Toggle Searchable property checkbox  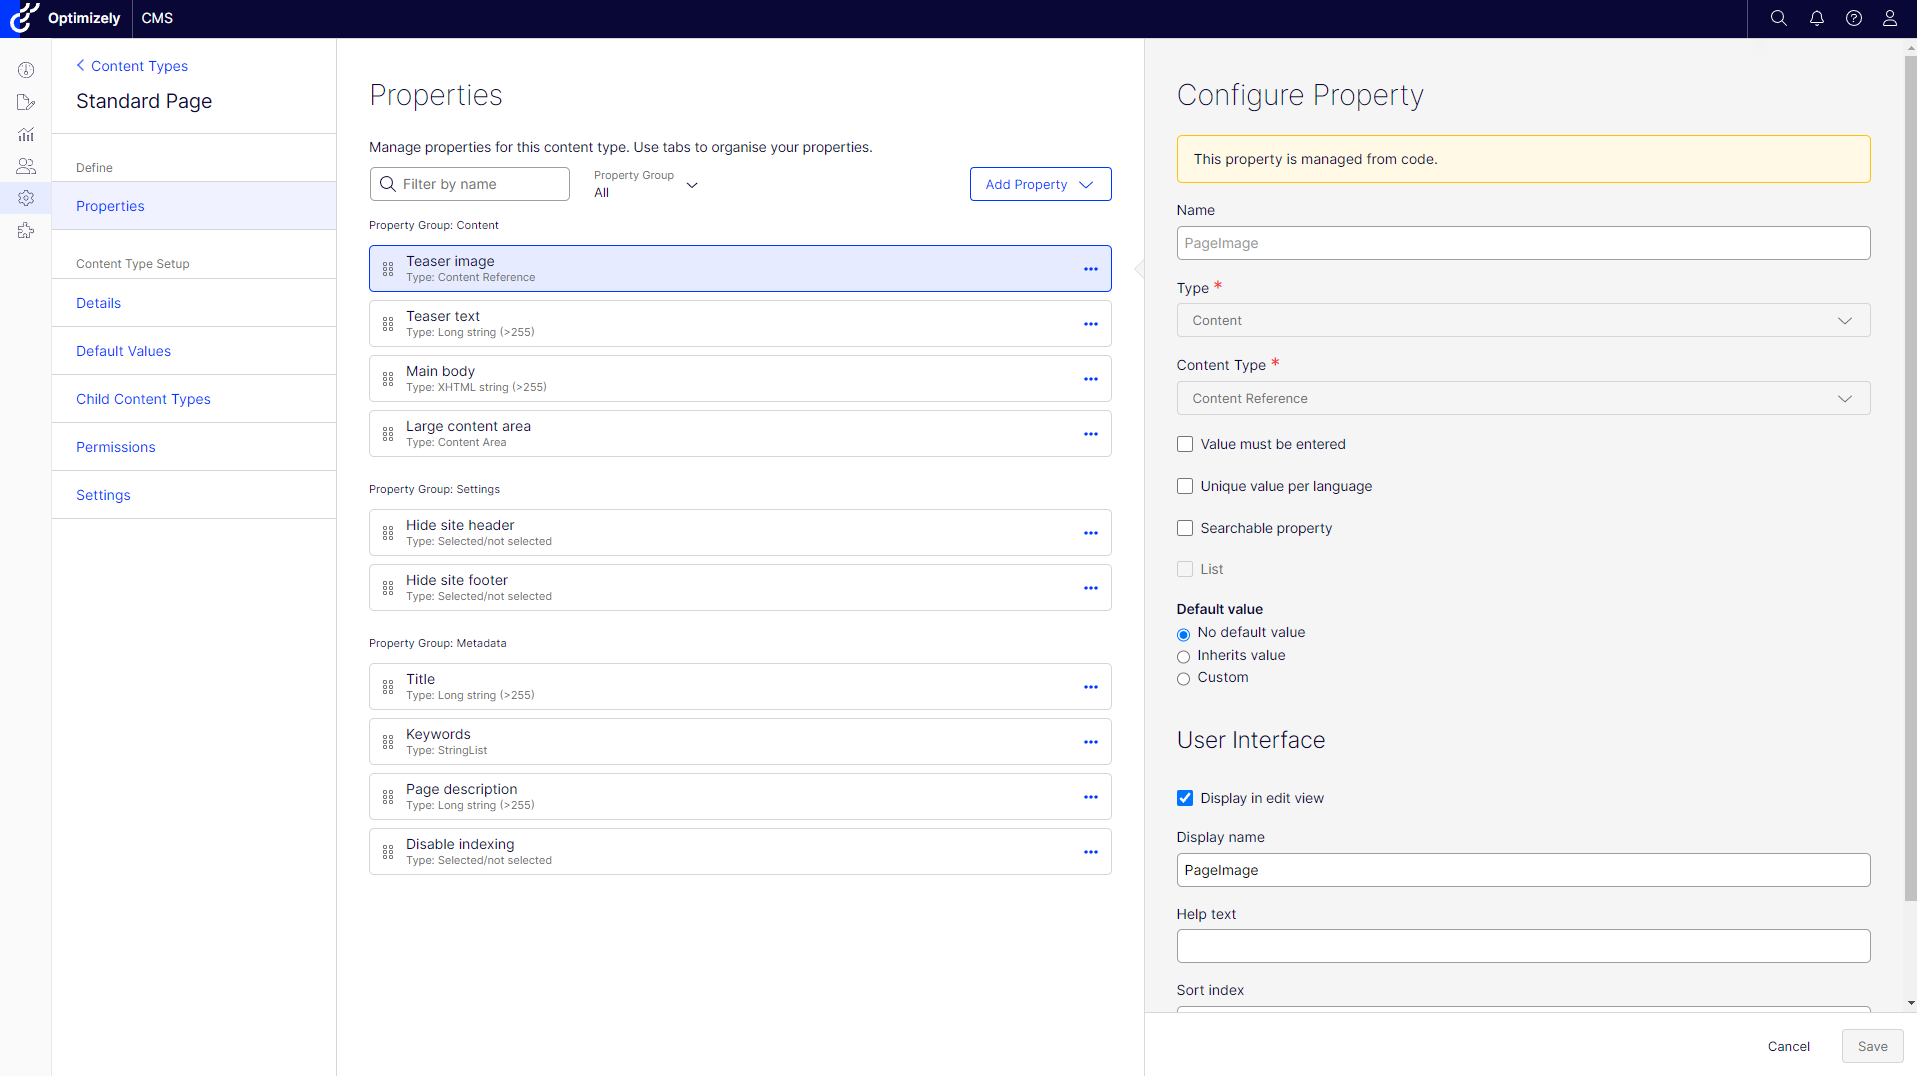pos(1185,528)
